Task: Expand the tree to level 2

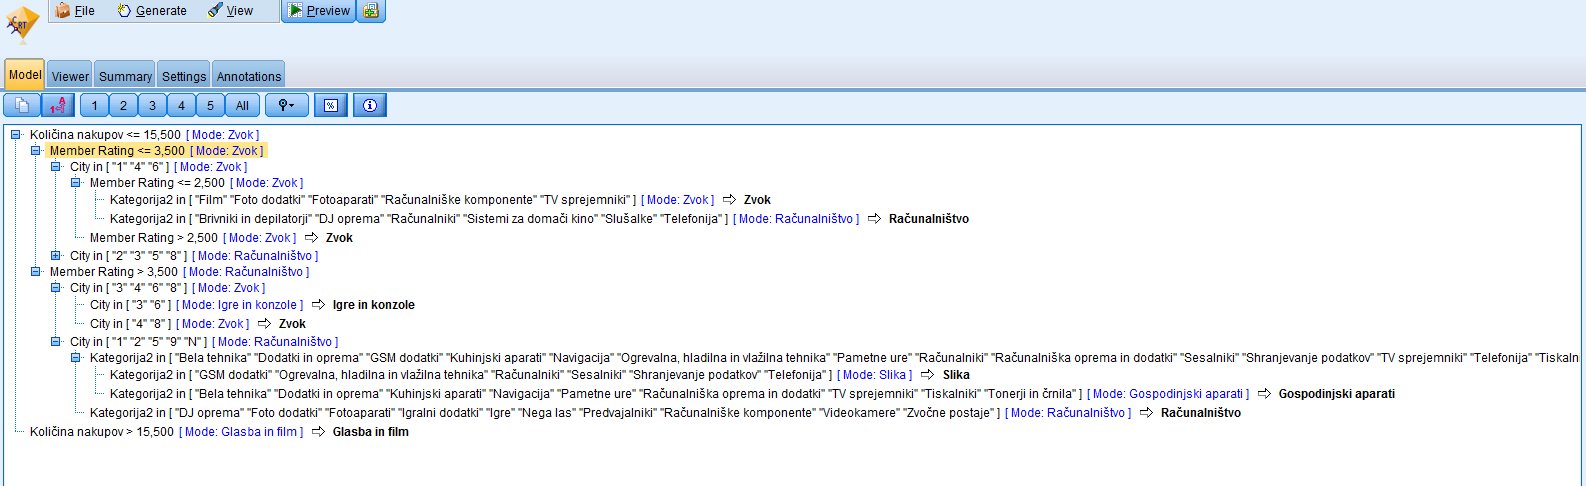Action: point(123,105)
